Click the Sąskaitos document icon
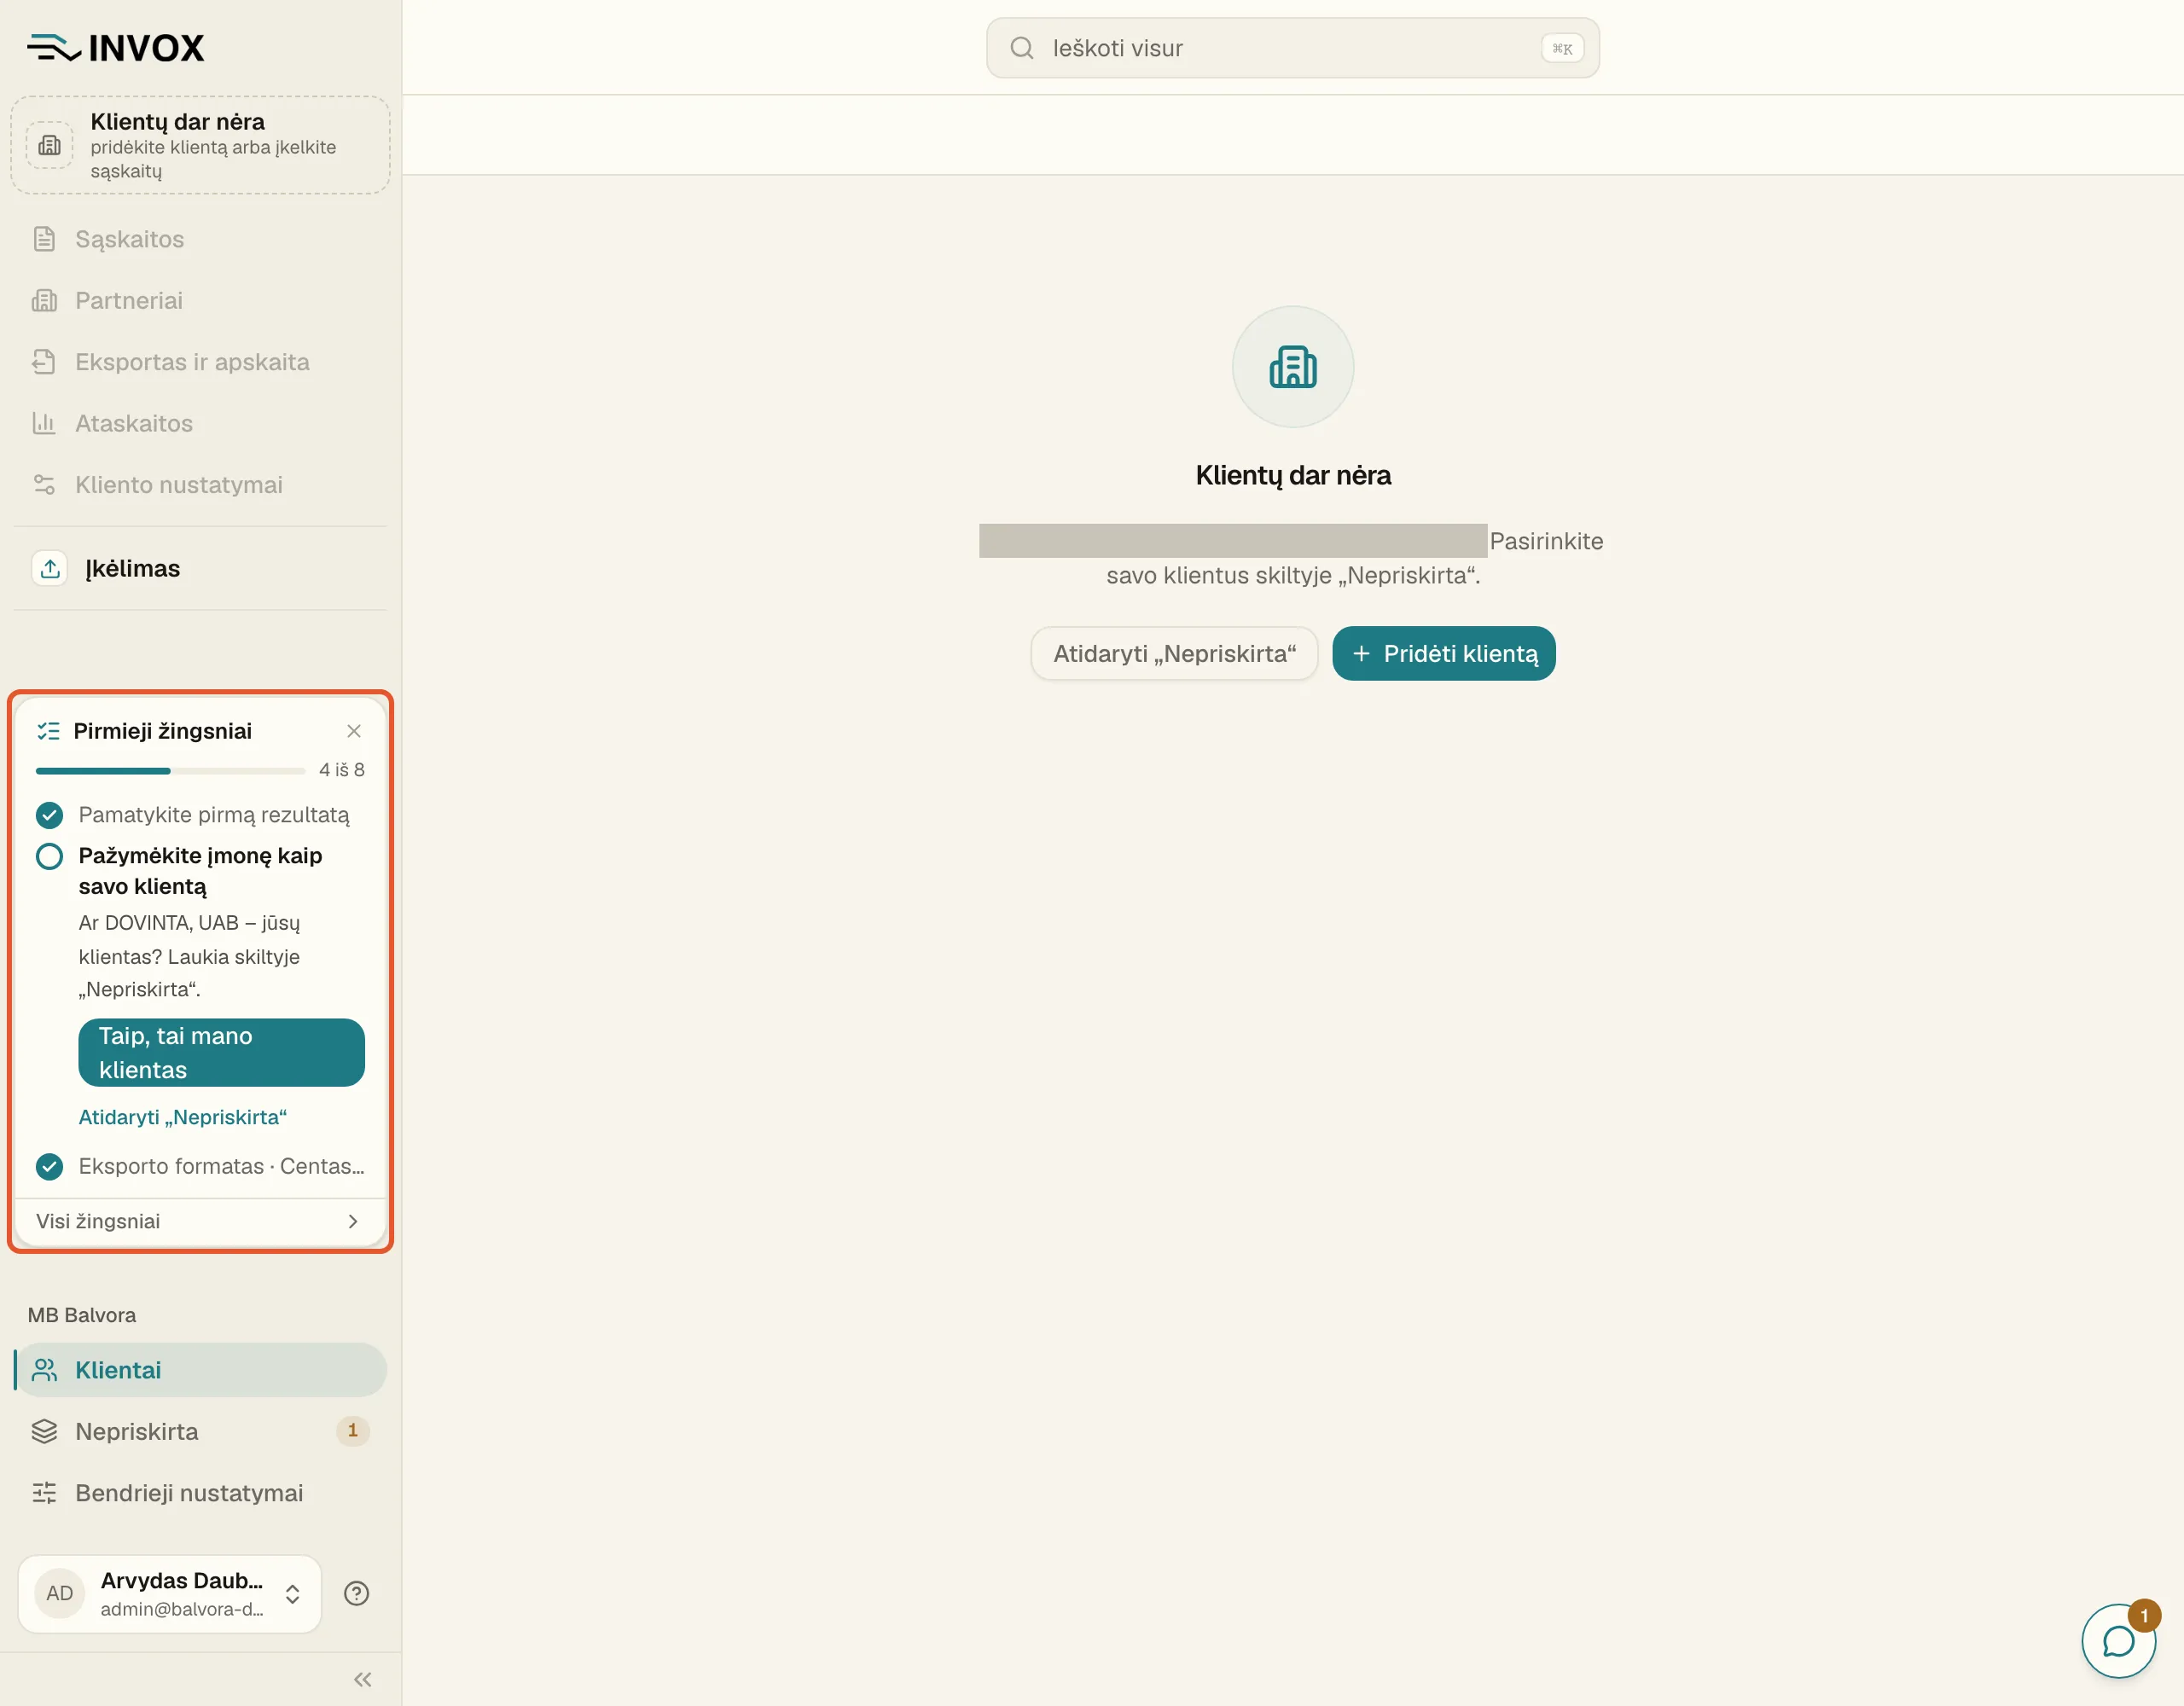2184x1706 pixels. [x=44, y=239]
